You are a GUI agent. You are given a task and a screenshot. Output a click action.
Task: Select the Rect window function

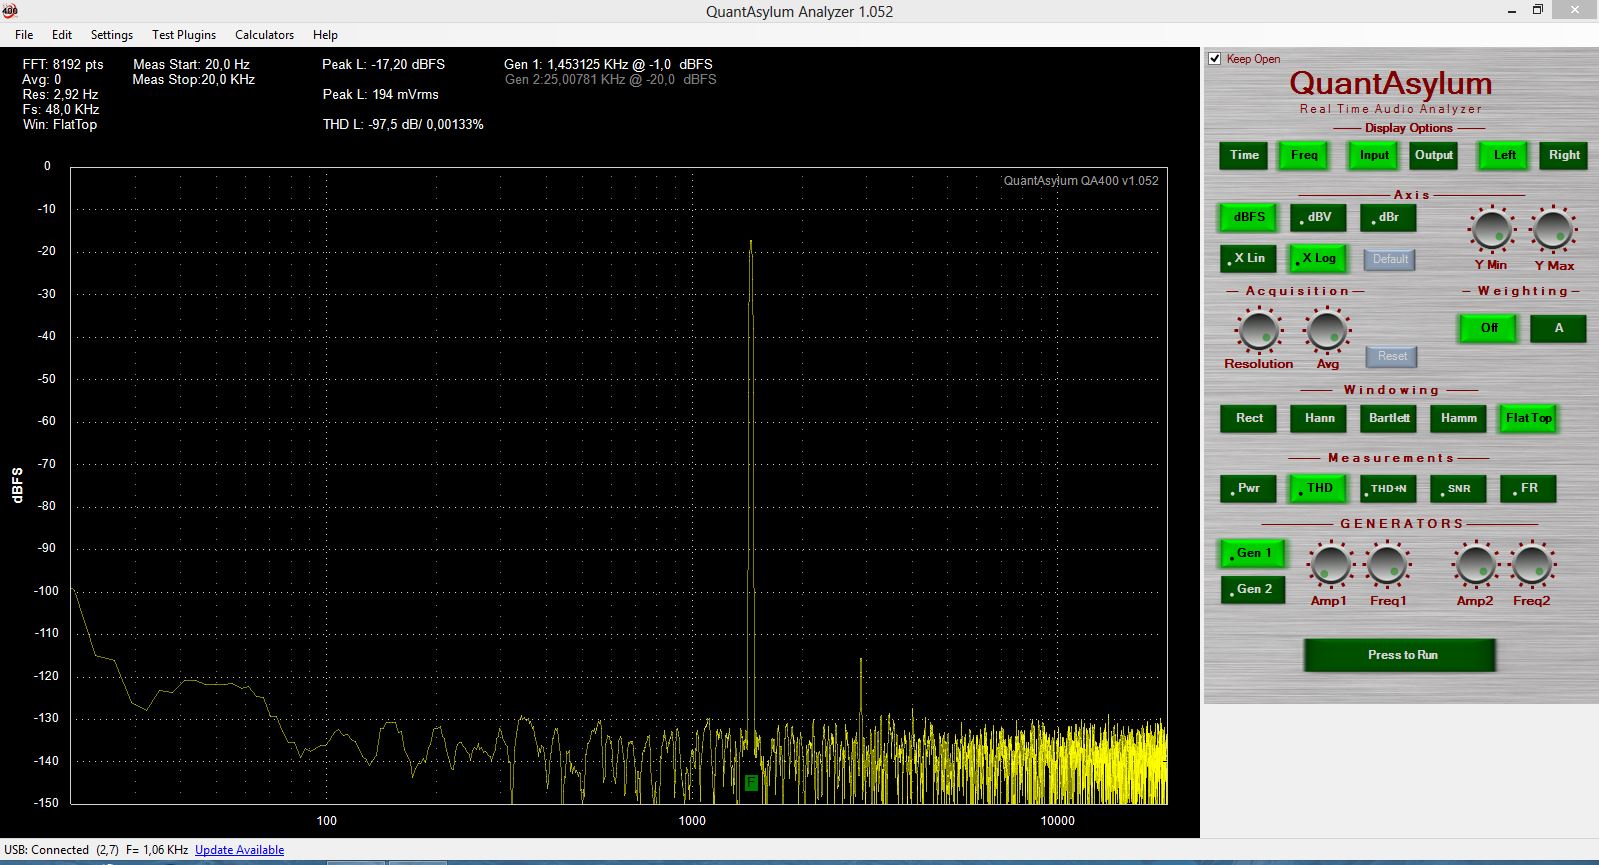point(1248,418)
